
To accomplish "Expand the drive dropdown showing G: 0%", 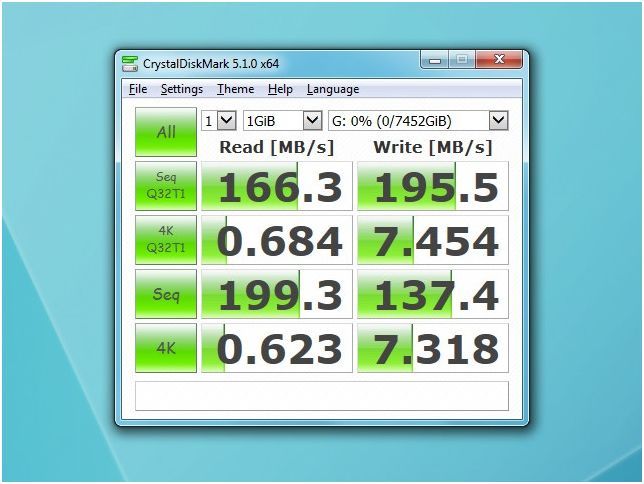I will [x=418, y=121].
